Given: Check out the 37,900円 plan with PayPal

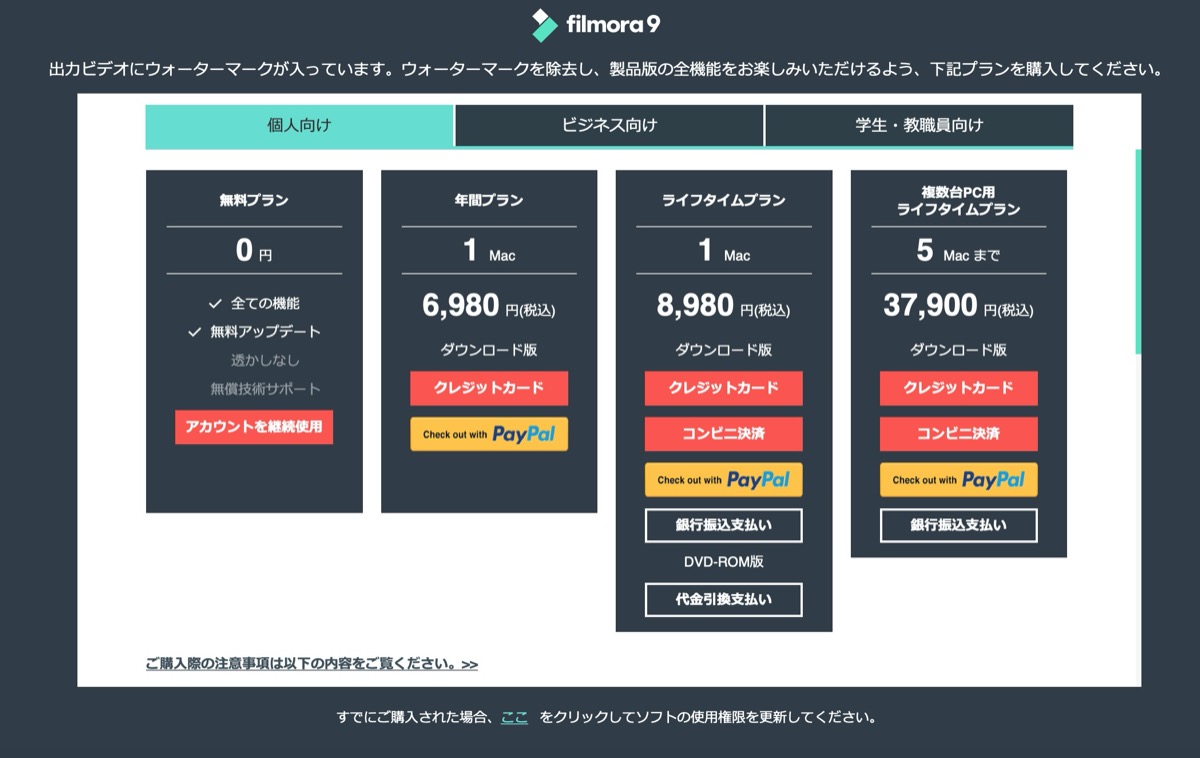Looking at the screenshot, I should coord(959,480).
